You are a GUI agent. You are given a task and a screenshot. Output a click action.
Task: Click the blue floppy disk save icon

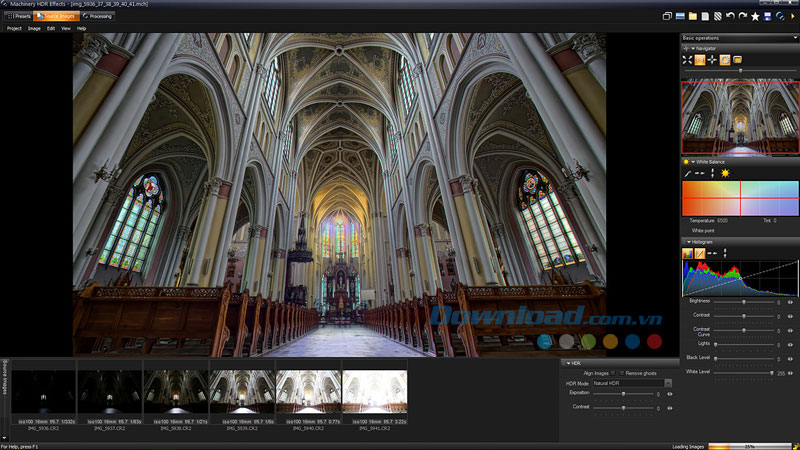(x=767, y=16)
